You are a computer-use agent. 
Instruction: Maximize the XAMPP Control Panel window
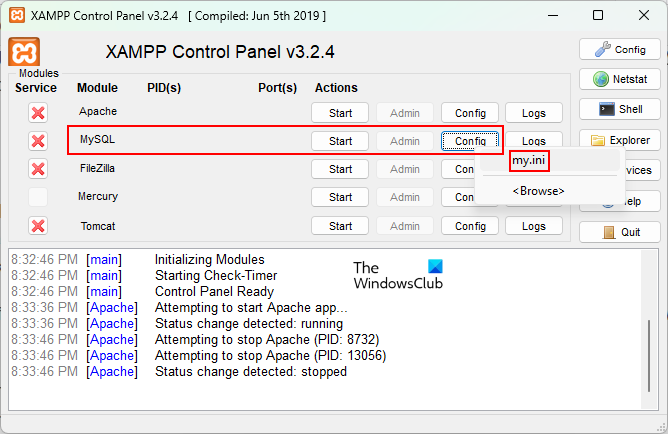[x=598, y=16]
